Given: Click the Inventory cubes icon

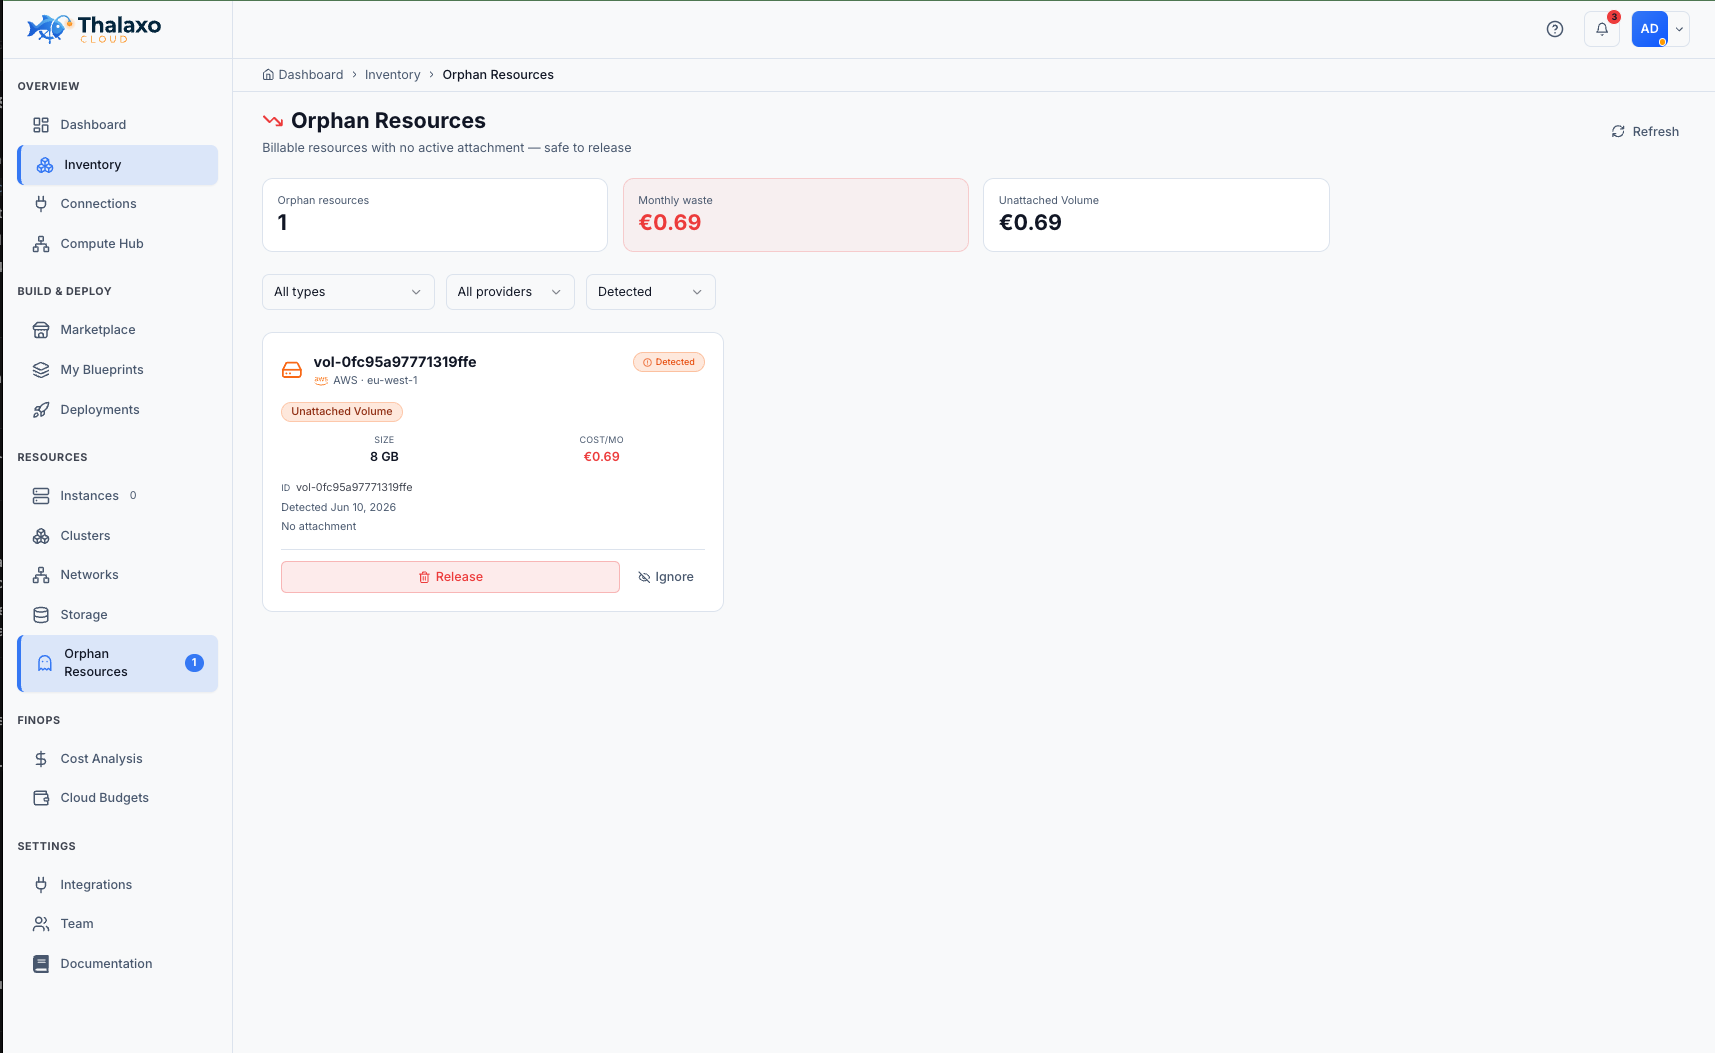Looking at the screenshot, I should tap(45, 165).
